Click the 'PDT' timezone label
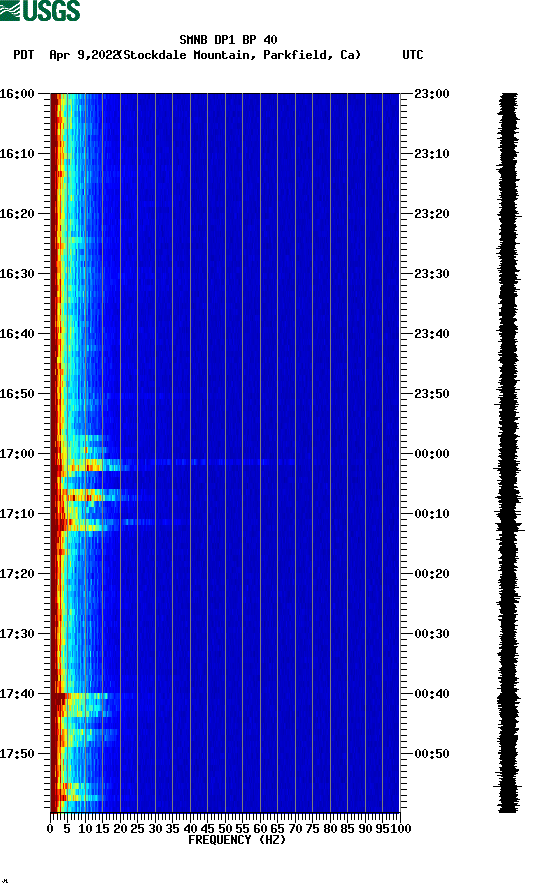The height and width of the screenshot is (892, 552). click(x=23, y=55)
